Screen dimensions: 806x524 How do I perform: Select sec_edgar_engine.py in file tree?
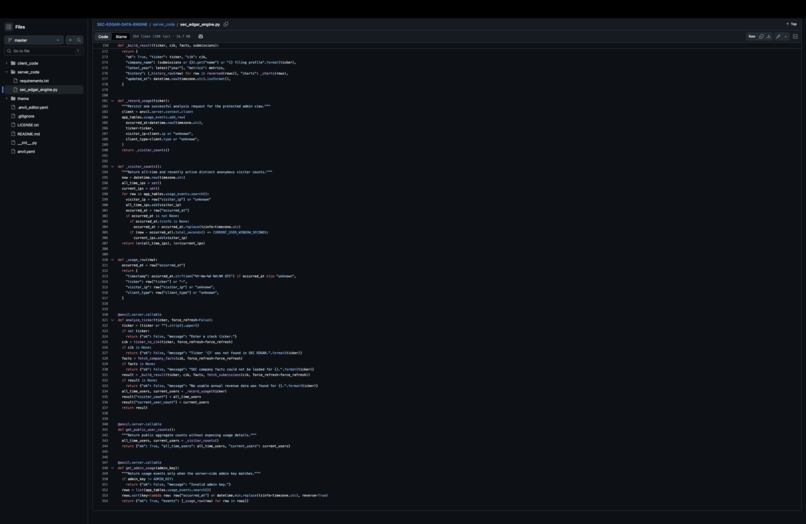pos(39,89)
